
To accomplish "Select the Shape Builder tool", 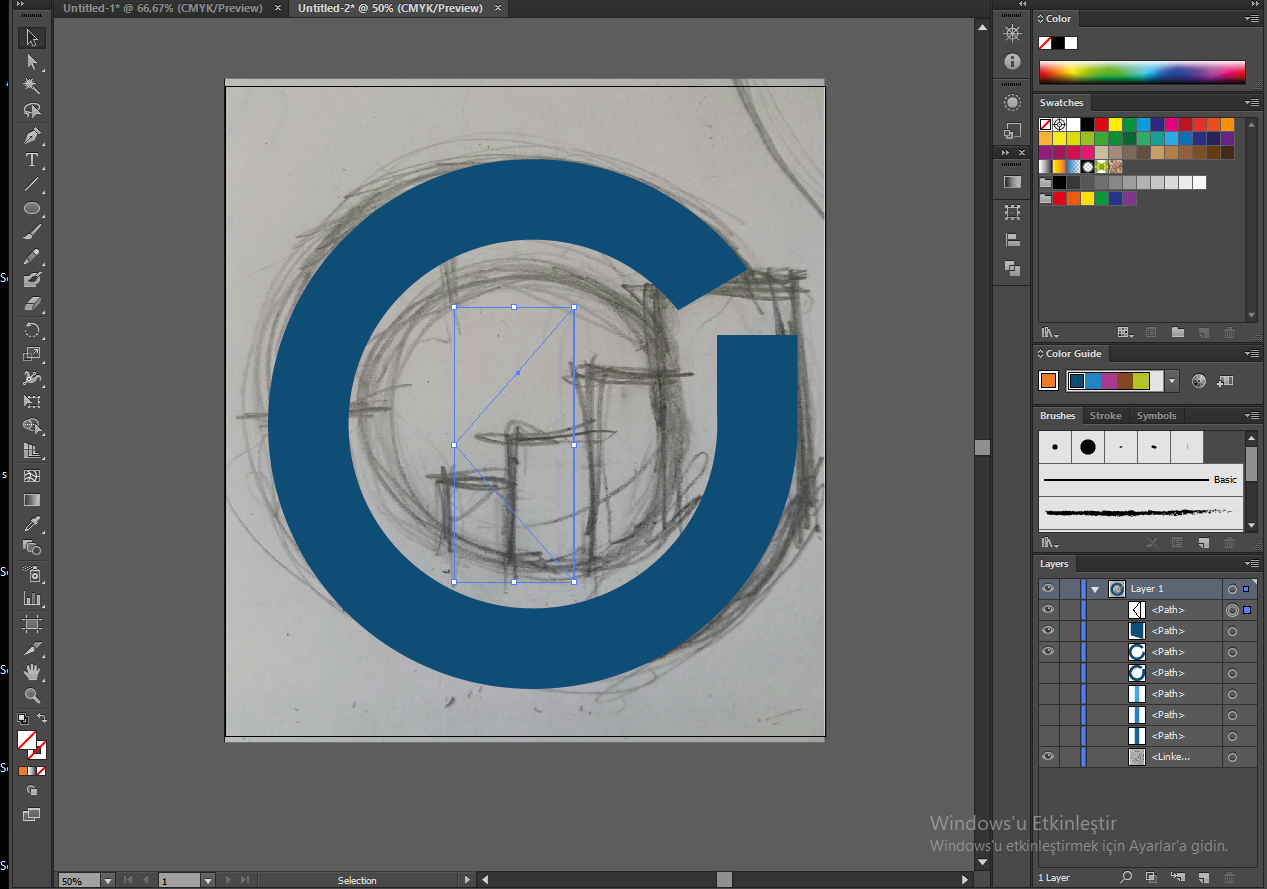I will coord(32,427).
